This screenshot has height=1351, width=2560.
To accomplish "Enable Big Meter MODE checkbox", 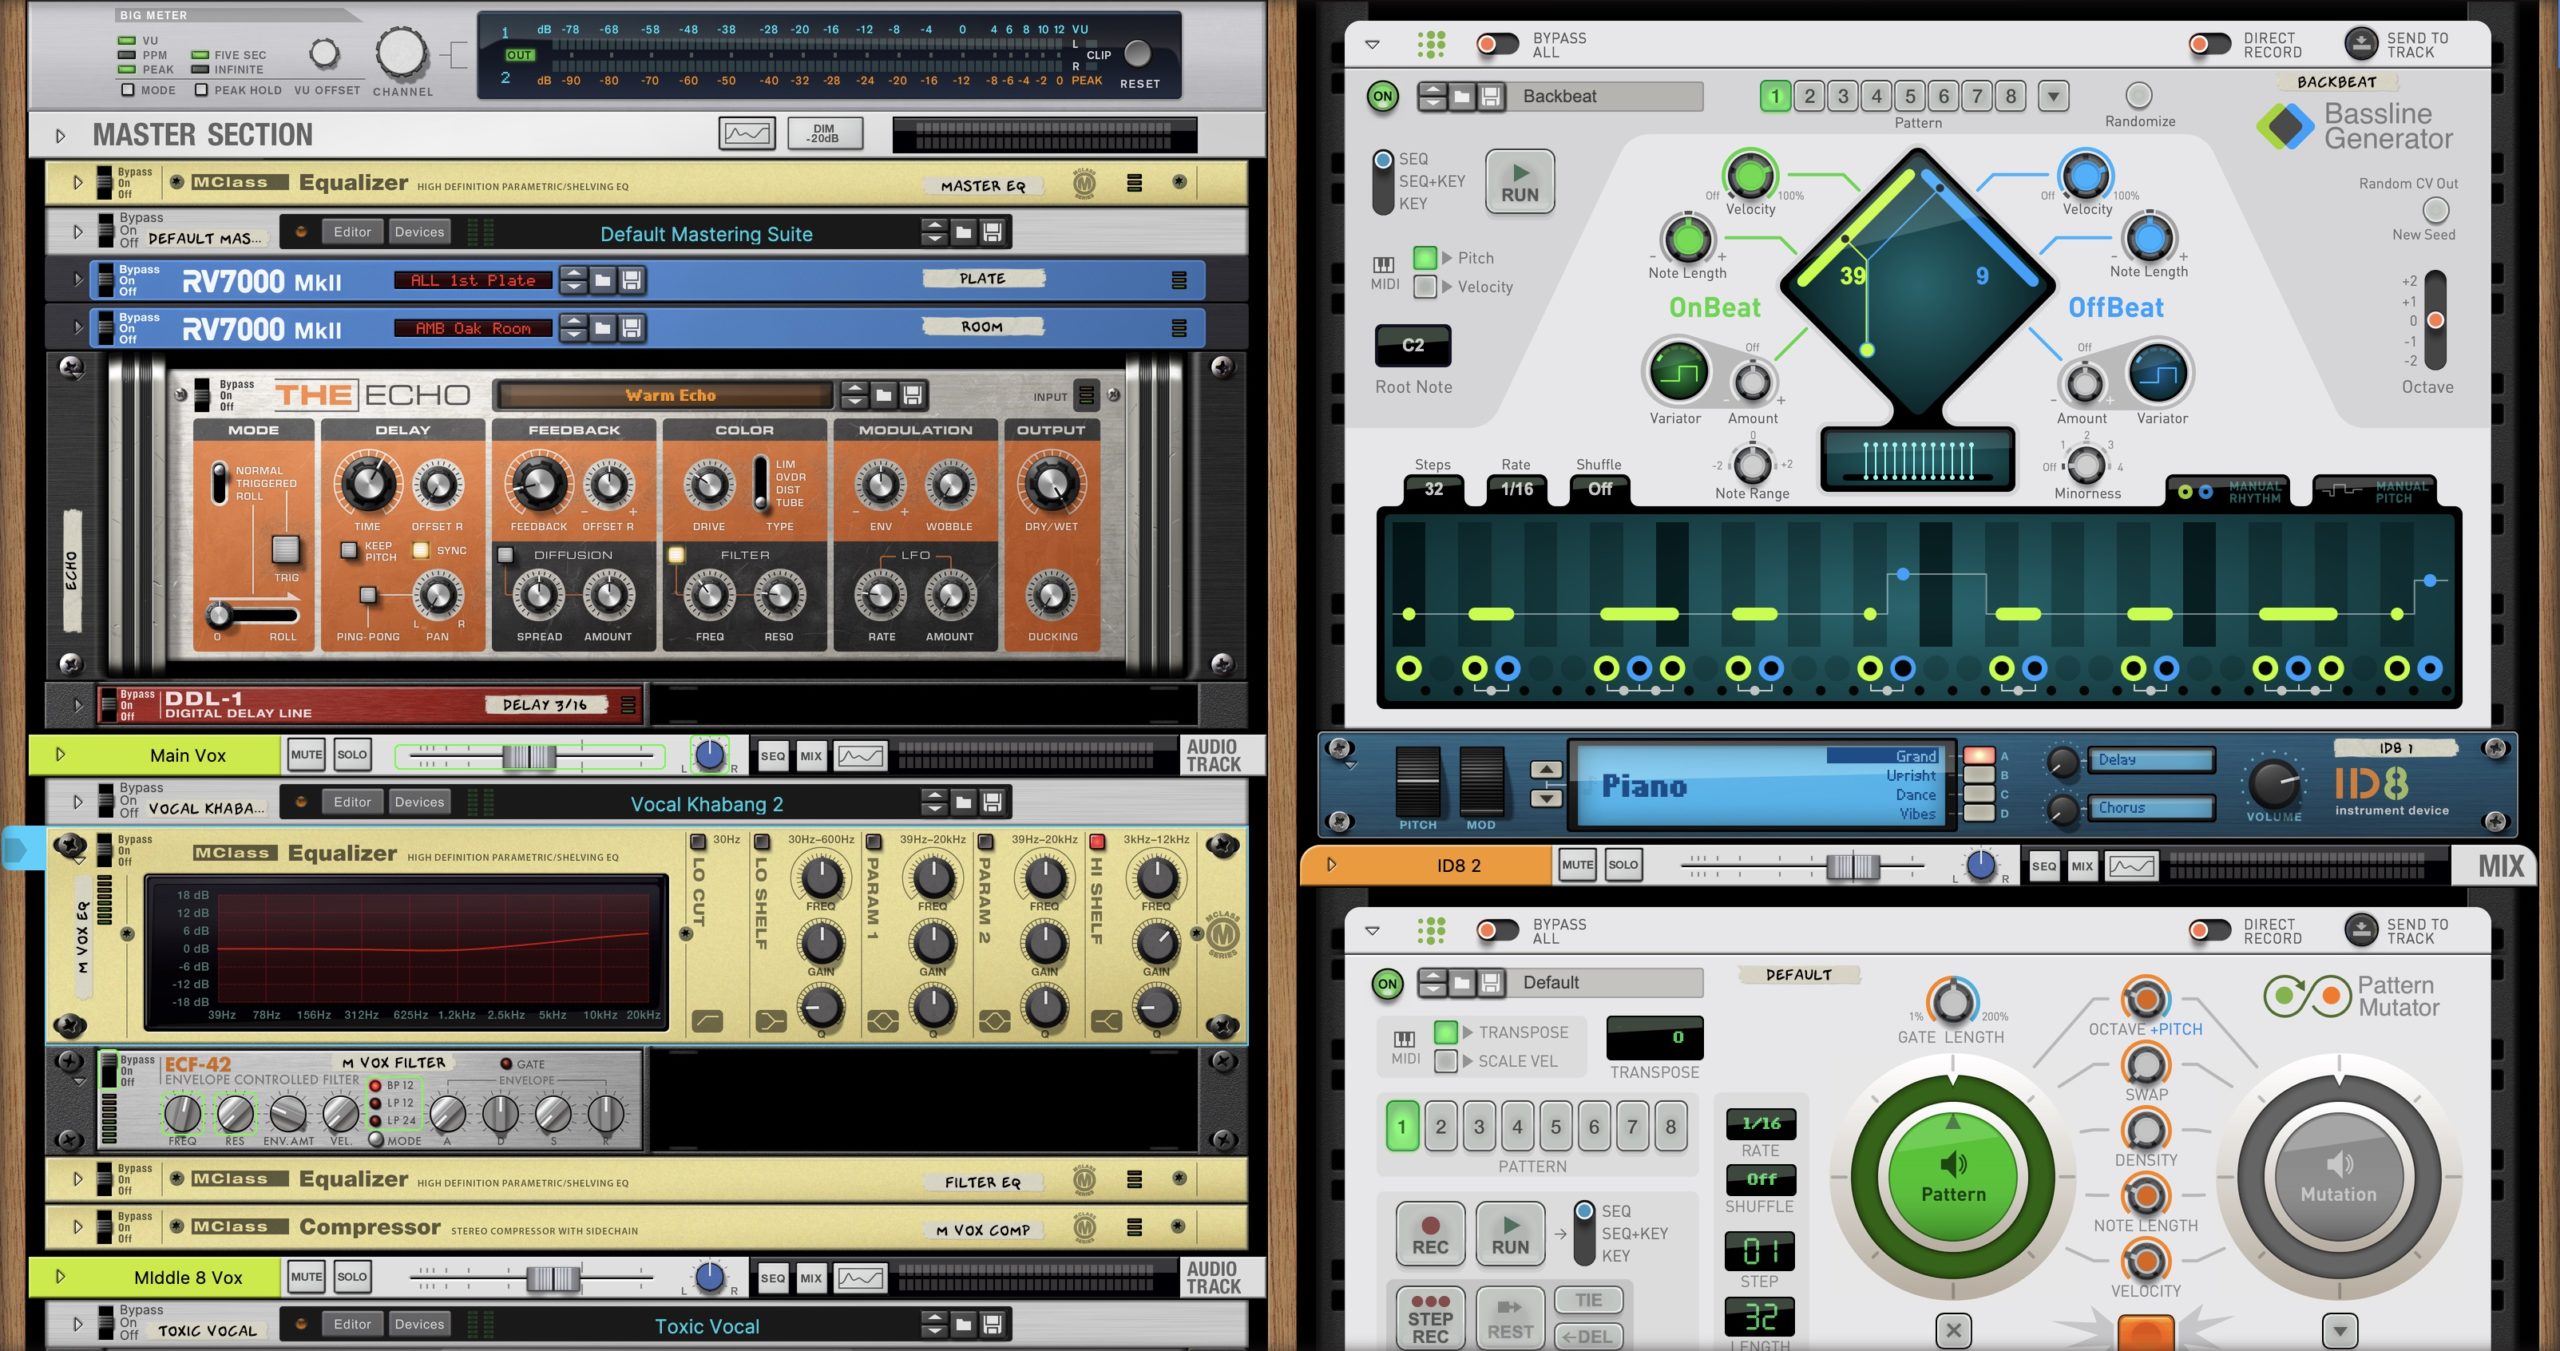I will coord(128,90).
